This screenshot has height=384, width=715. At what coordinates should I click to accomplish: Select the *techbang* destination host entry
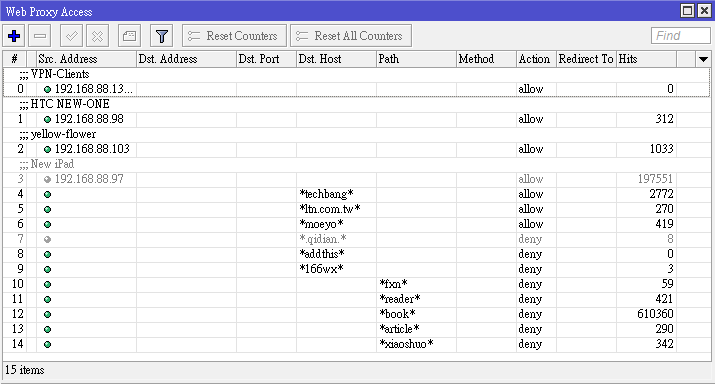pos(326,194)
